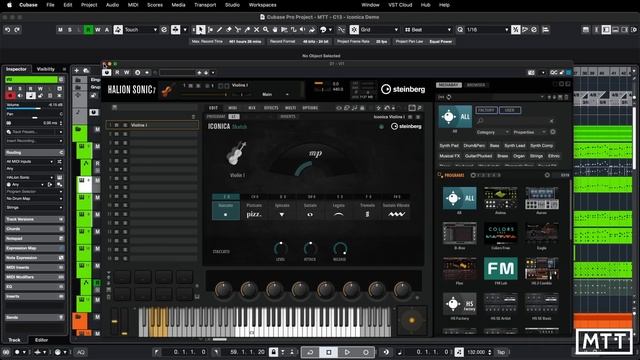Open the MIX tab in HALion Sonic

pyautogui.click(x=252, y=108)
